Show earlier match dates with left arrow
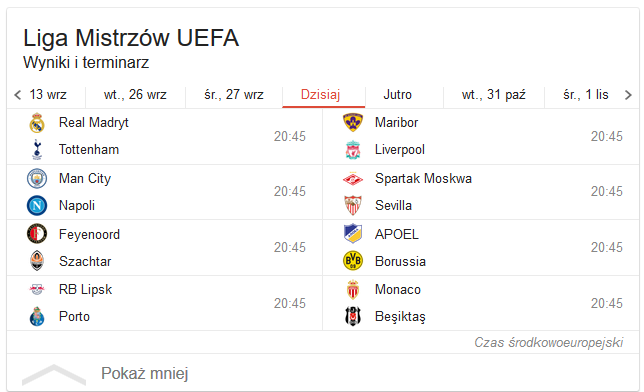This screenshot has width=644, height=392. tap(17, 95)
